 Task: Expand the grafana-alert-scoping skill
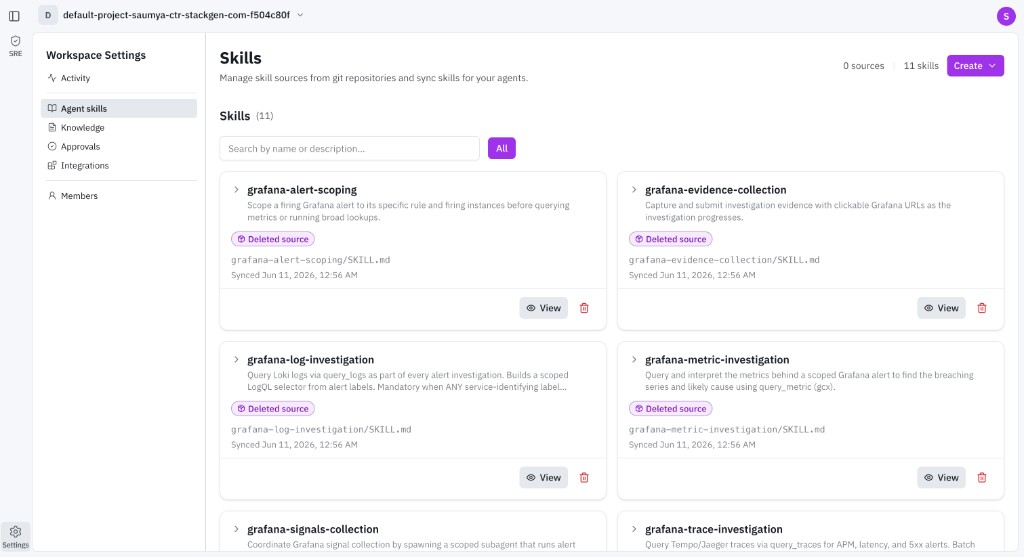[236, 190]
